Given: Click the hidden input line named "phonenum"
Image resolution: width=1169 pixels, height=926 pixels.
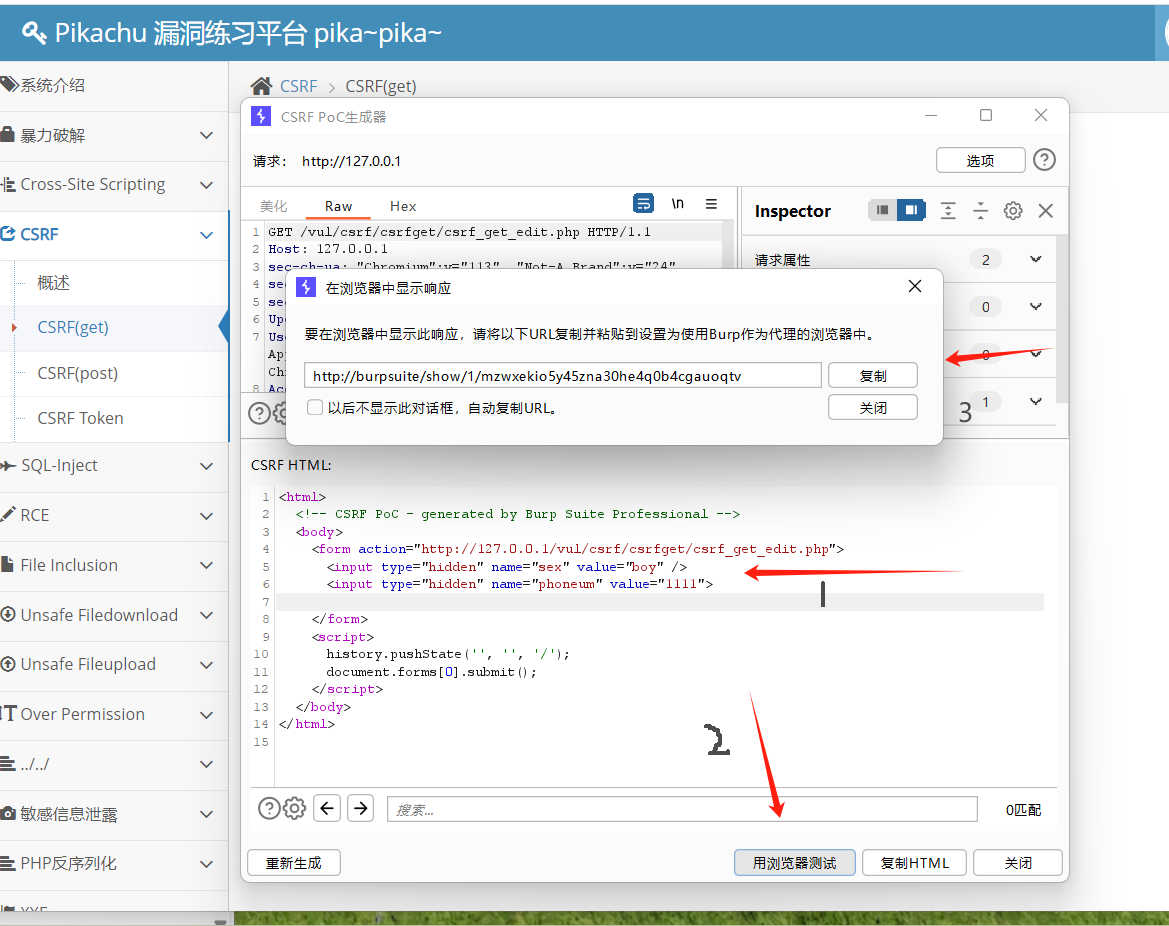Looking at the screenshot, I should coord(520,585).
